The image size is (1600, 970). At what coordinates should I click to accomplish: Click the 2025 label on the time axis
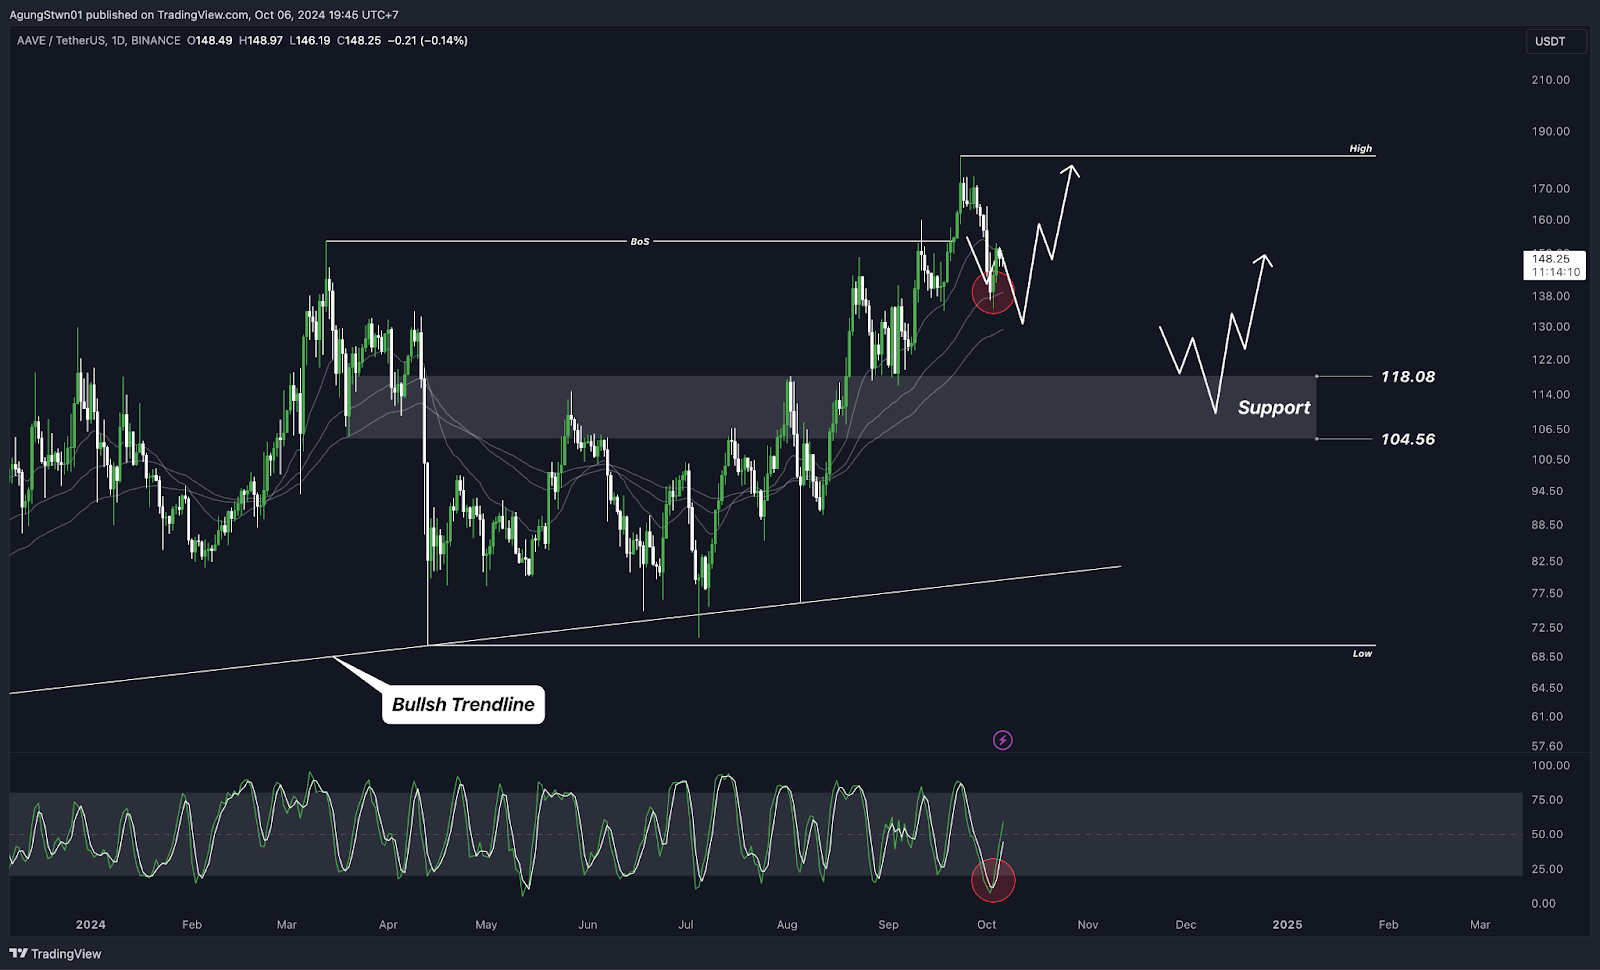coord(1287,925)
